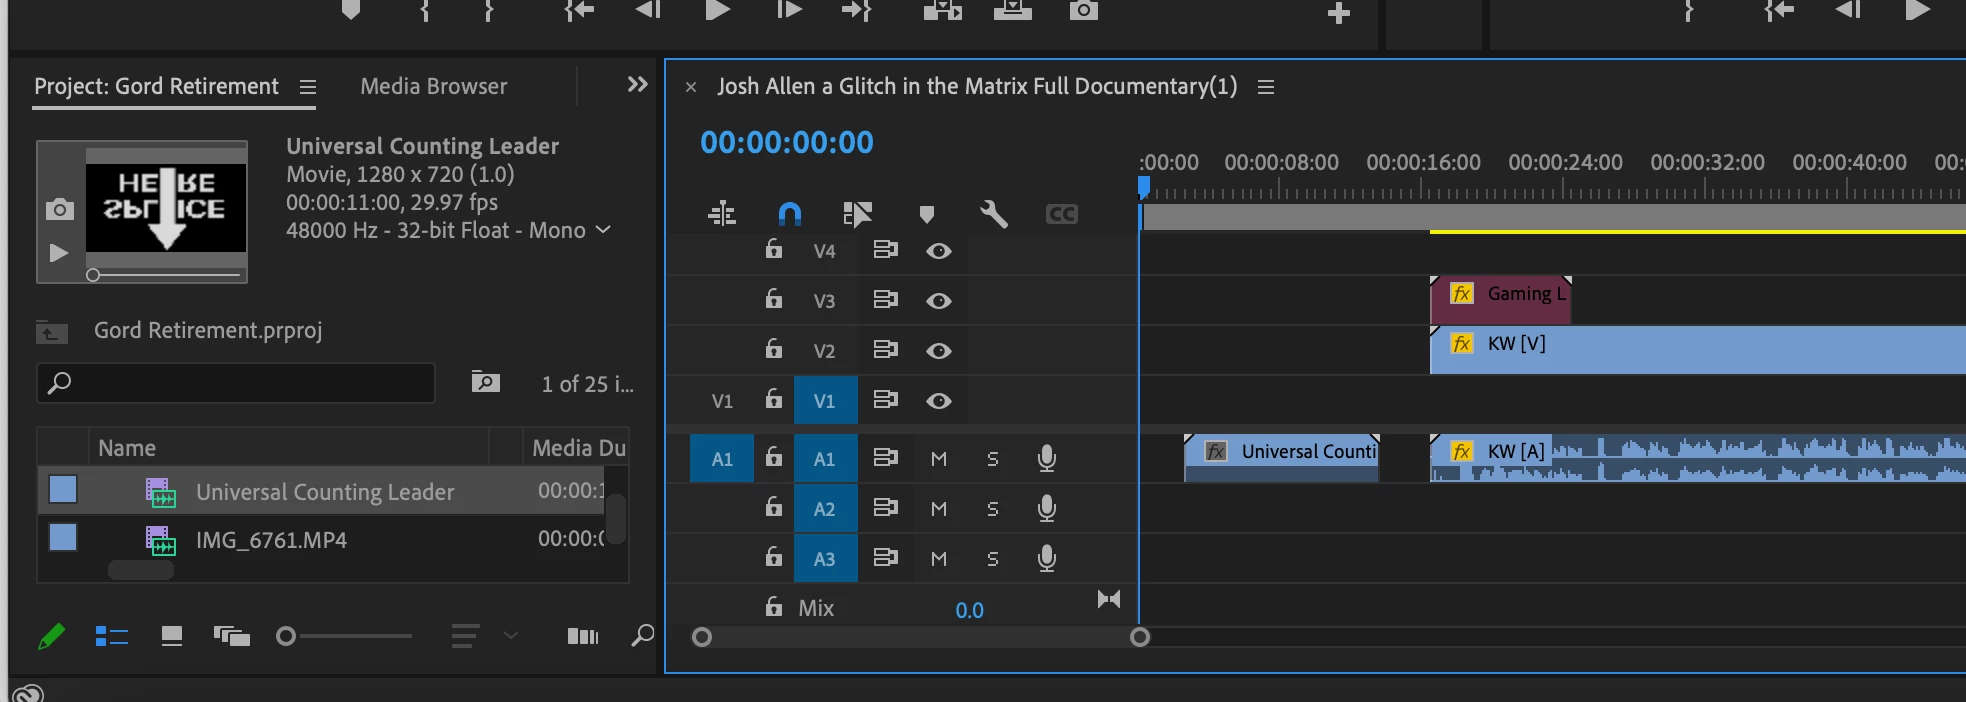The image size is (1966, 702).
Task: Toggle sync lock for V4
Action: [885, 250]
